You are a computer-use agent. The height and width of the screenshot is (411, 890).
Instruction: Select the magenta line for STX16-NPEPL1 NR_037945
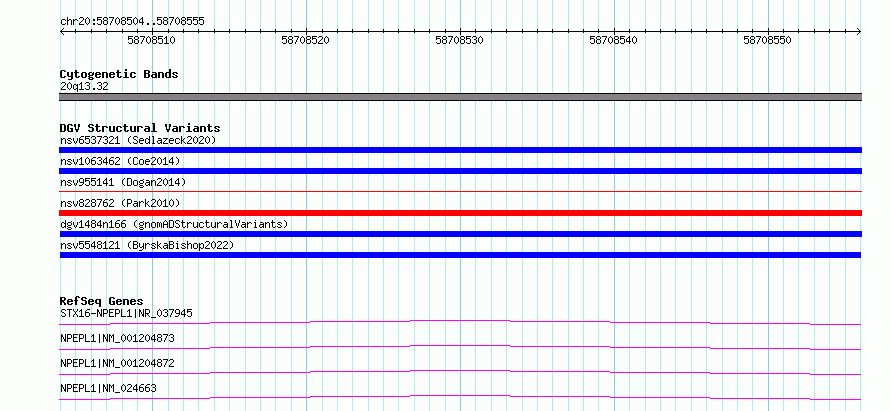click(460, 322)
